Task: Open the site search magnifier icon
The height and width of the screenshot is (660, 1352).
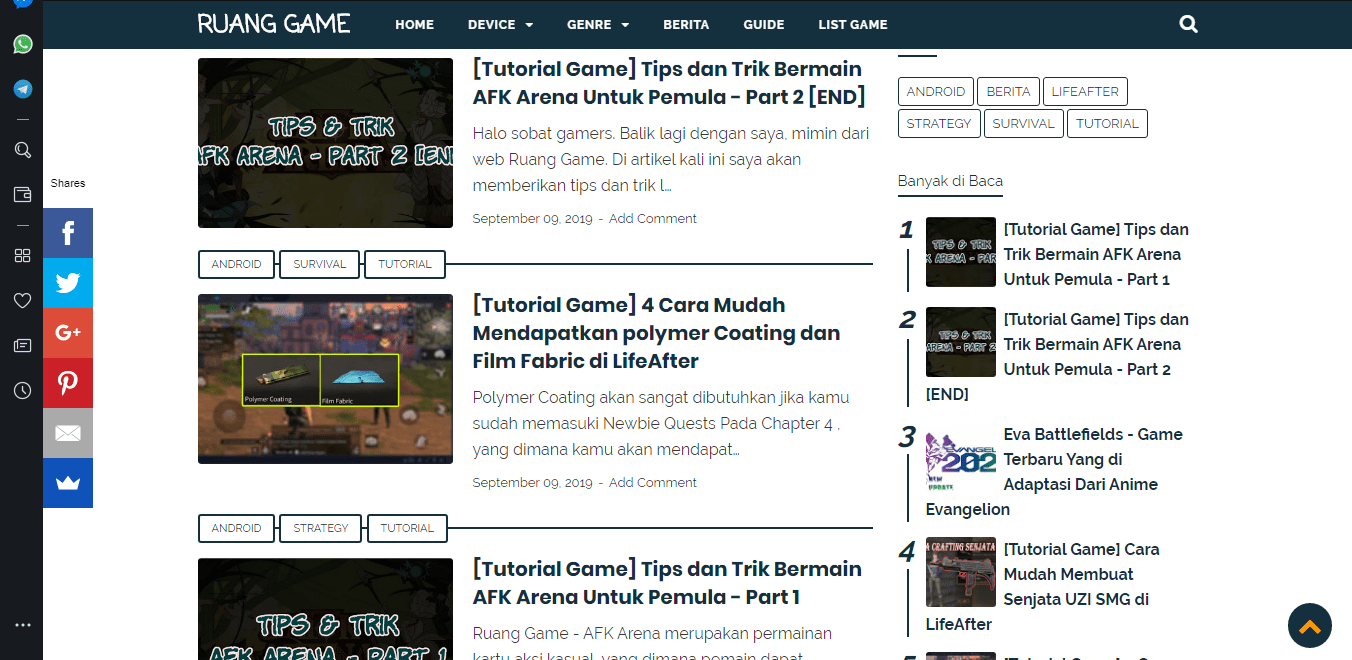Action: [1188, 24]
